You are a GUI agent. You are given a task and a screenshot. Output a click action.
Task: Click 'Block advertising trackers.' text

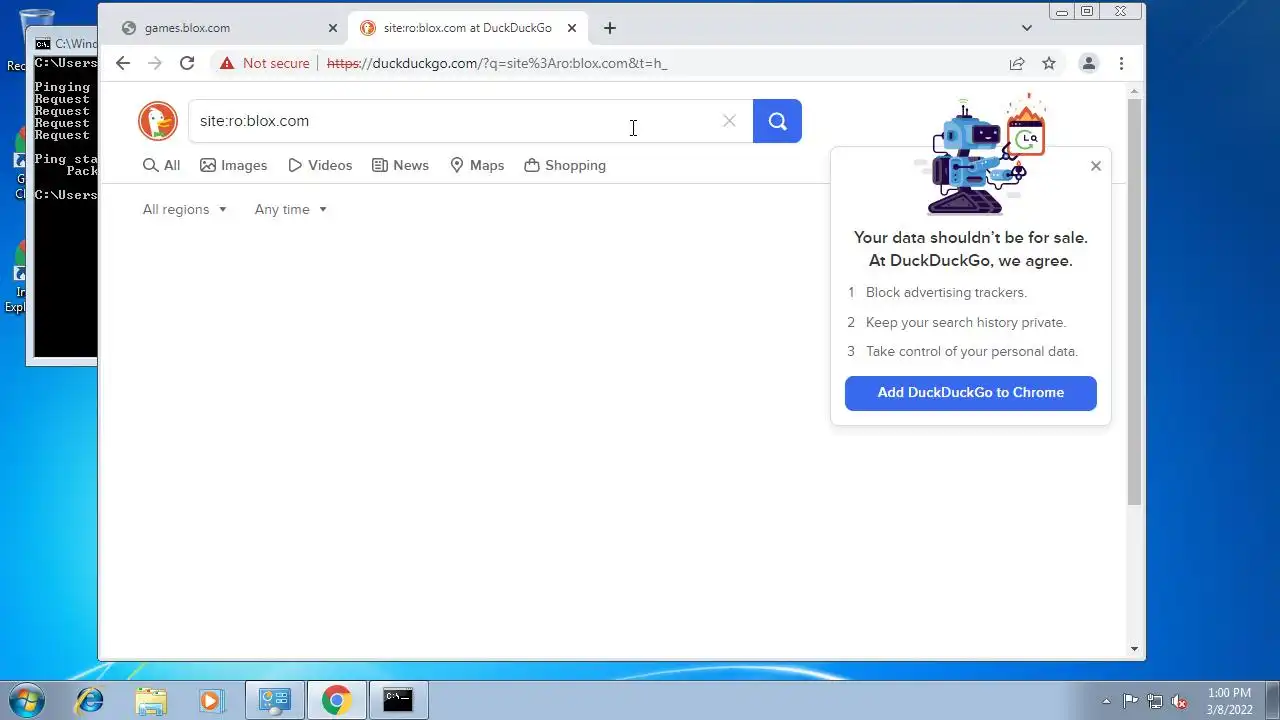946,293
